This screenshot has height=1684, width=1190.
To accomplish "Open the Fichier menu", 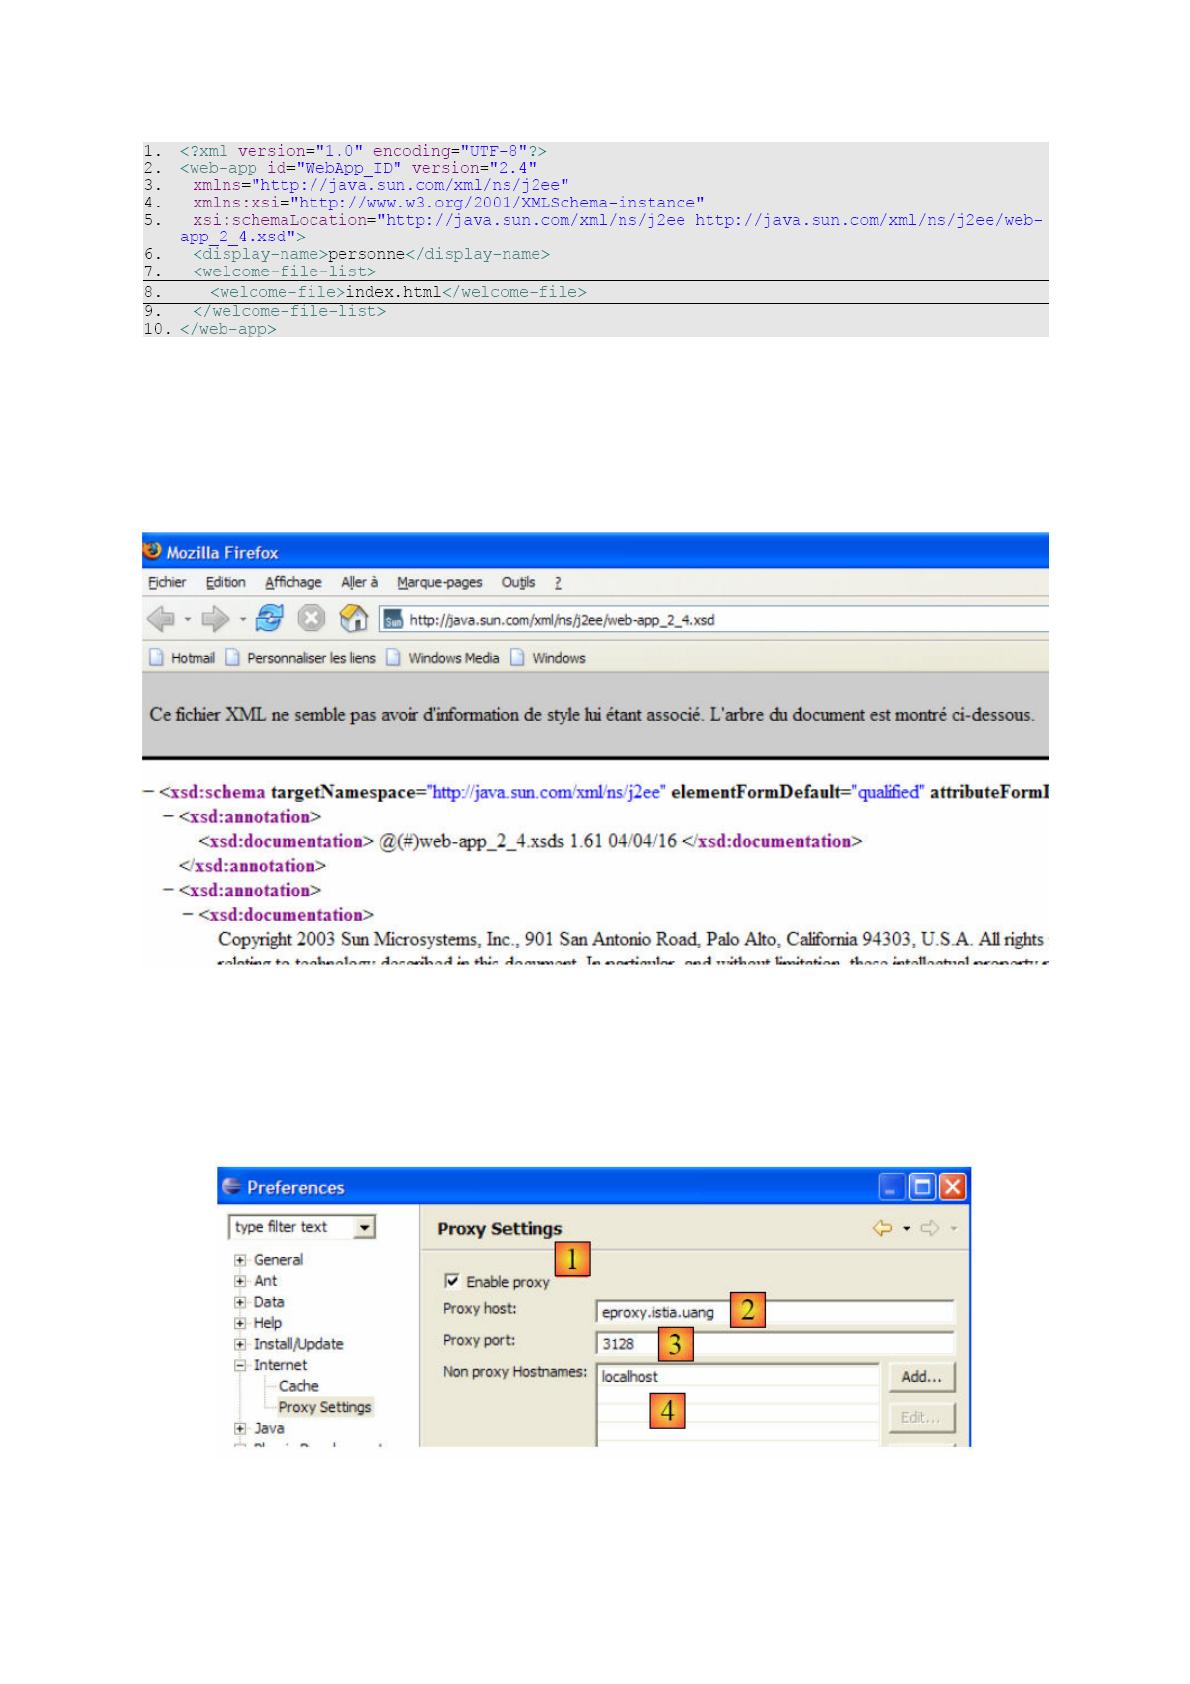I will click(167, 582).
